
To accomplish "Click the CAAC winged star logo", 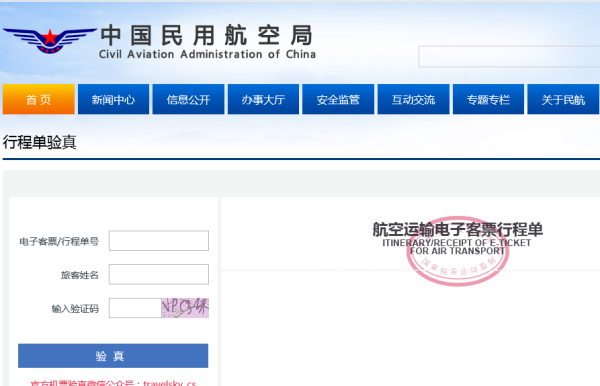I will (x=50, y=41).
